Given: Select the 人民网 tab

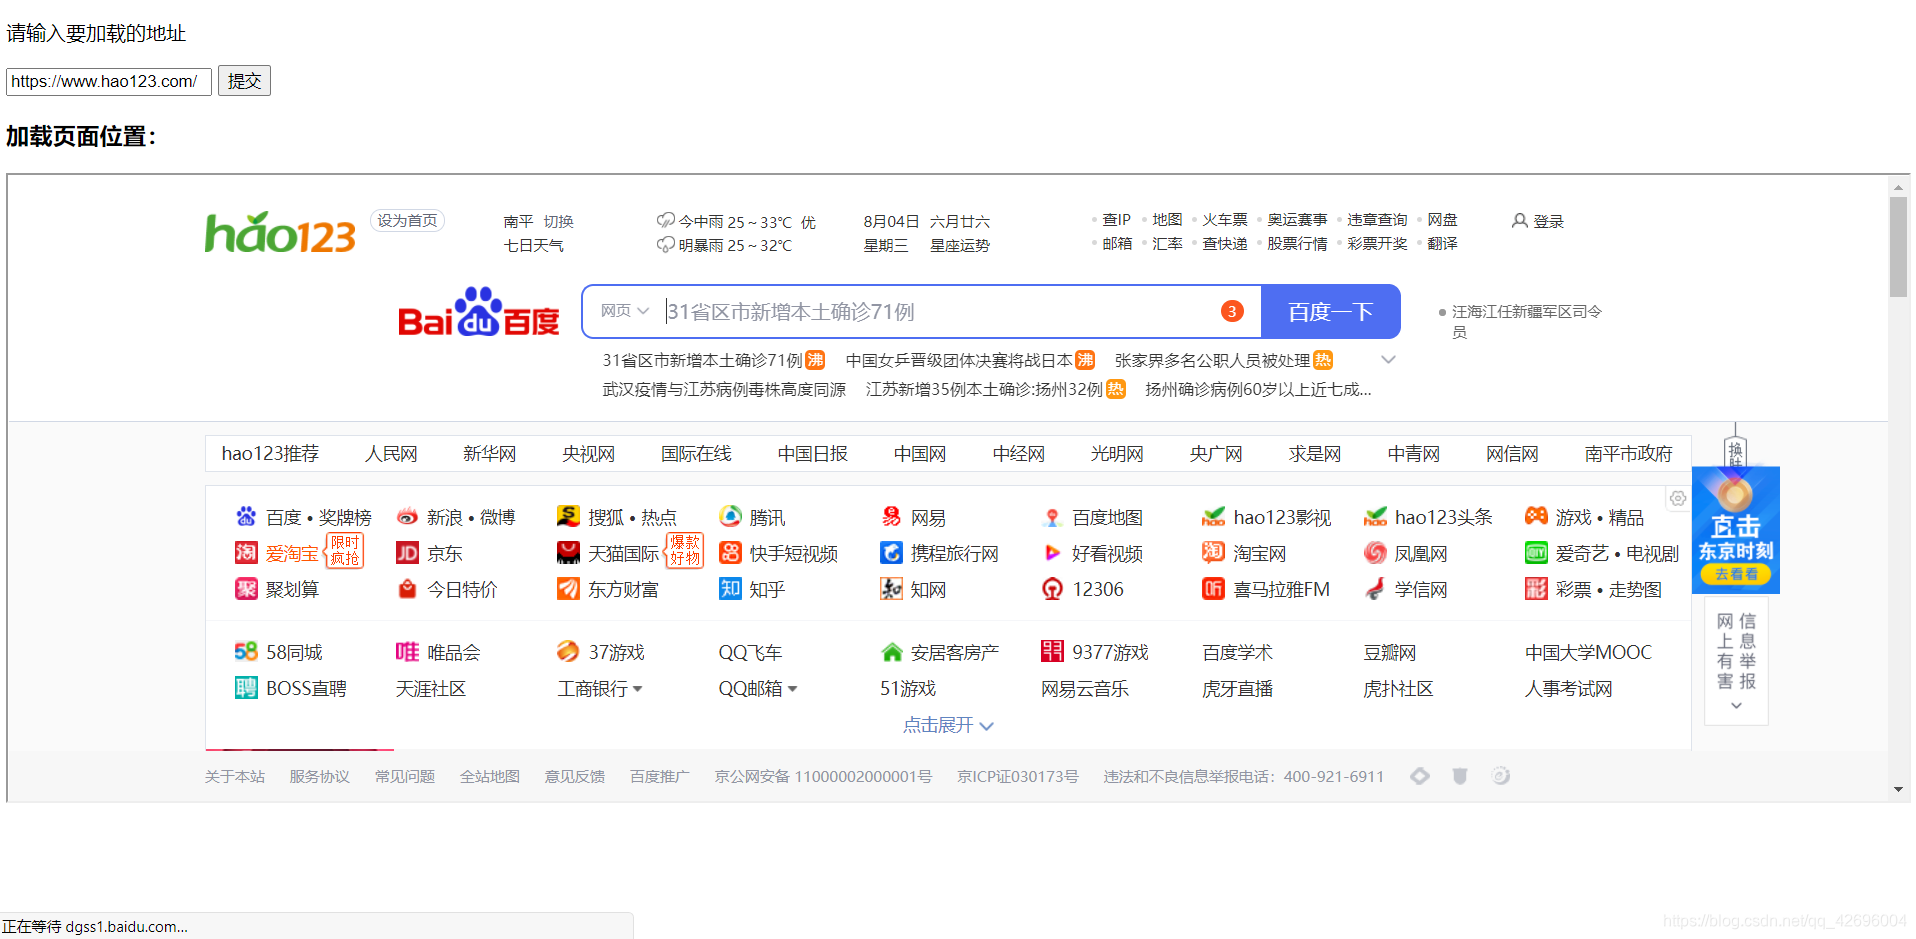Looking at the screenshot, I should coord(391,454).
